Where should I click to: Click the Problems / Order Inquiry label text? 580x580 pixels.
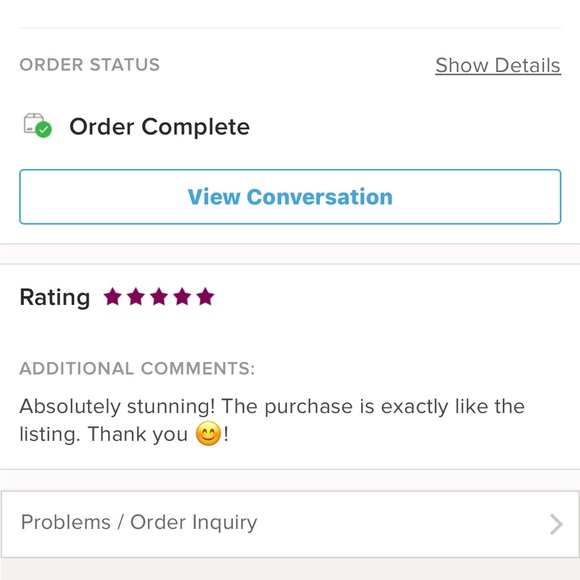click(139, 522)
